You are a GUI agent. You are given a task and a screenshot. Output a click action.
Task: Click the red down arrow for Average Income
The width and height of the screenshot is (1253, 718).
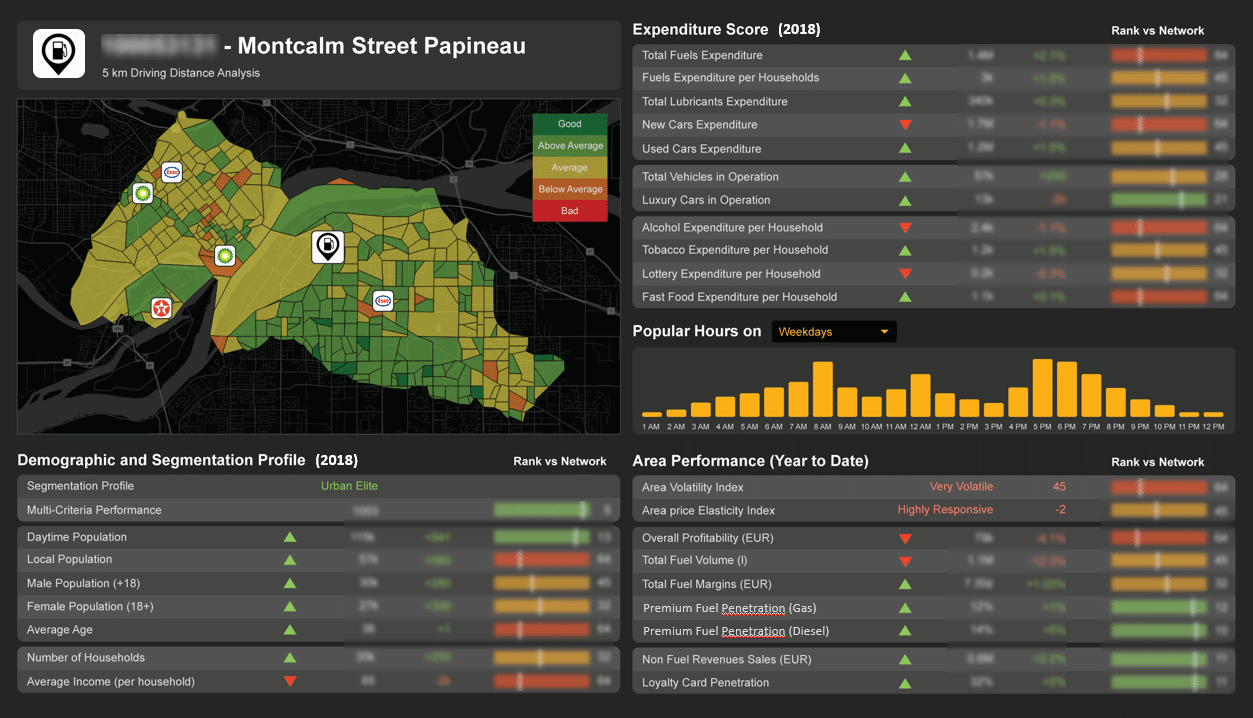290,682
